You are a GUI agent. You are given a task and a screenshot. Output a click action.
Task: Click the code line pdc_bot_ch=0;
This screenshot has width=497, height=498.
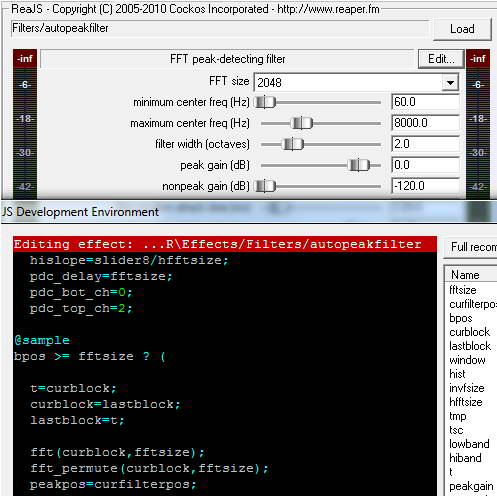point(81,292)
